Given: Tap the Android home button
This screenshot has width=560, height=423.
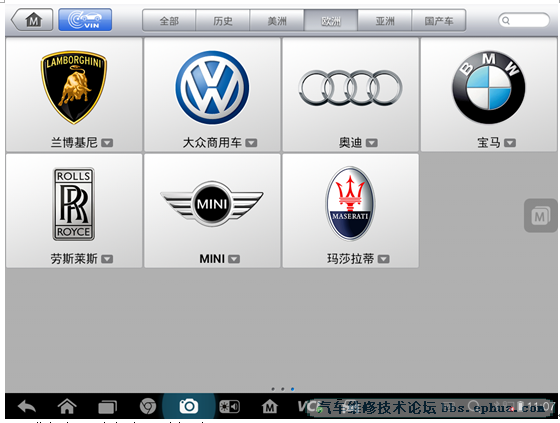Looking at the screenshot, I should point(67,406).
